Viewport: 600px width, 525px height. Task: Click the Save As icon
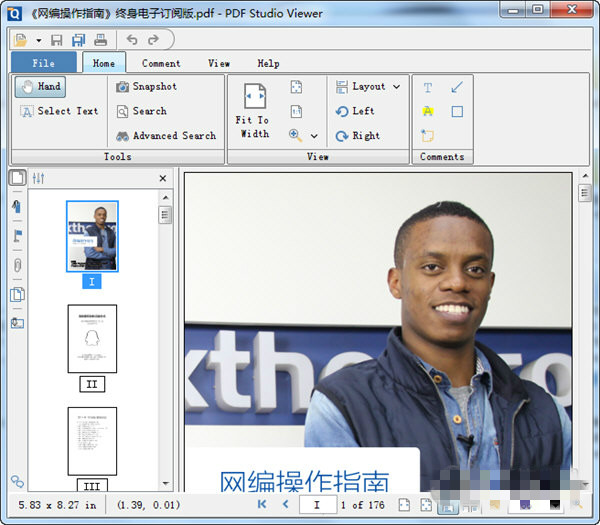pos(78,40)
